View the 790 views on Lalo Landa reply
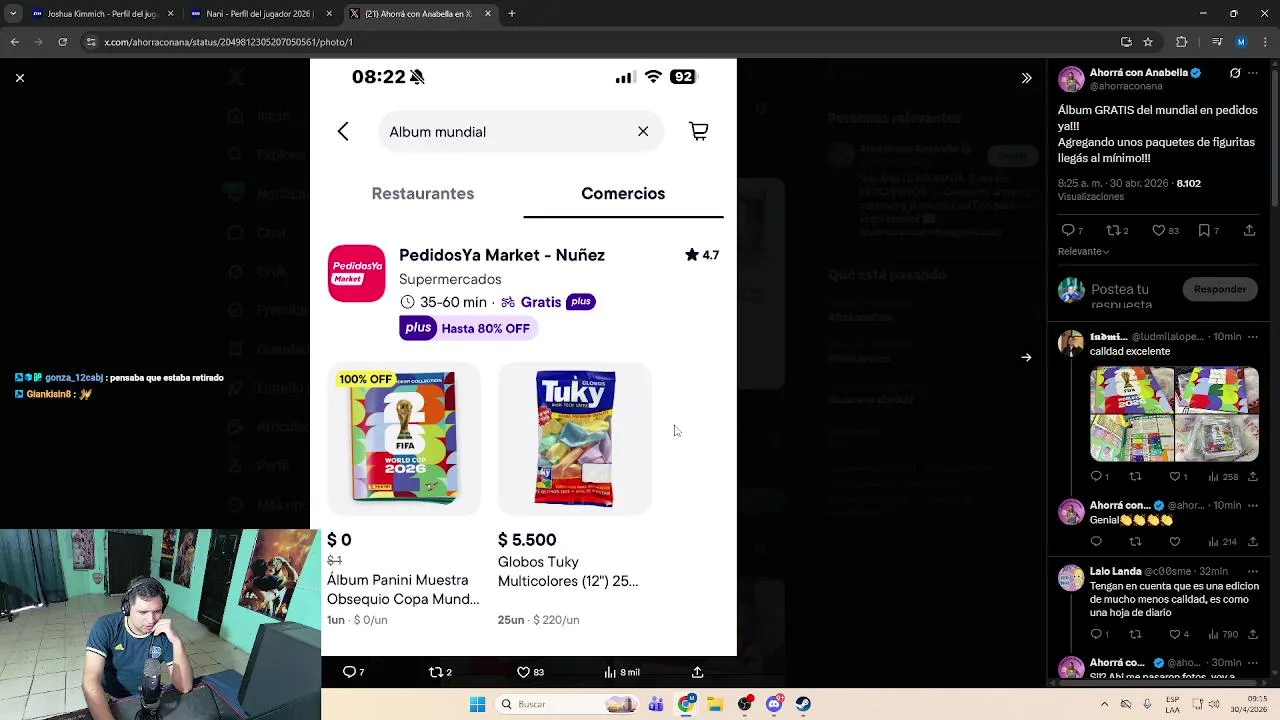Screen dimensions: 1280x720 pyautogui.click(x=1224, y=634)
